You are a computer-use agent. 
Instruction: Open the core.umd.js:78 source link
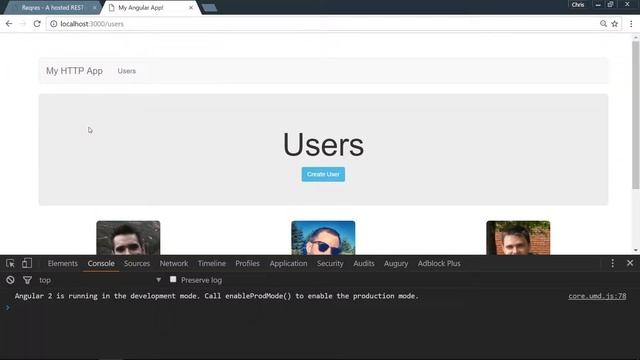coord(597,296)
